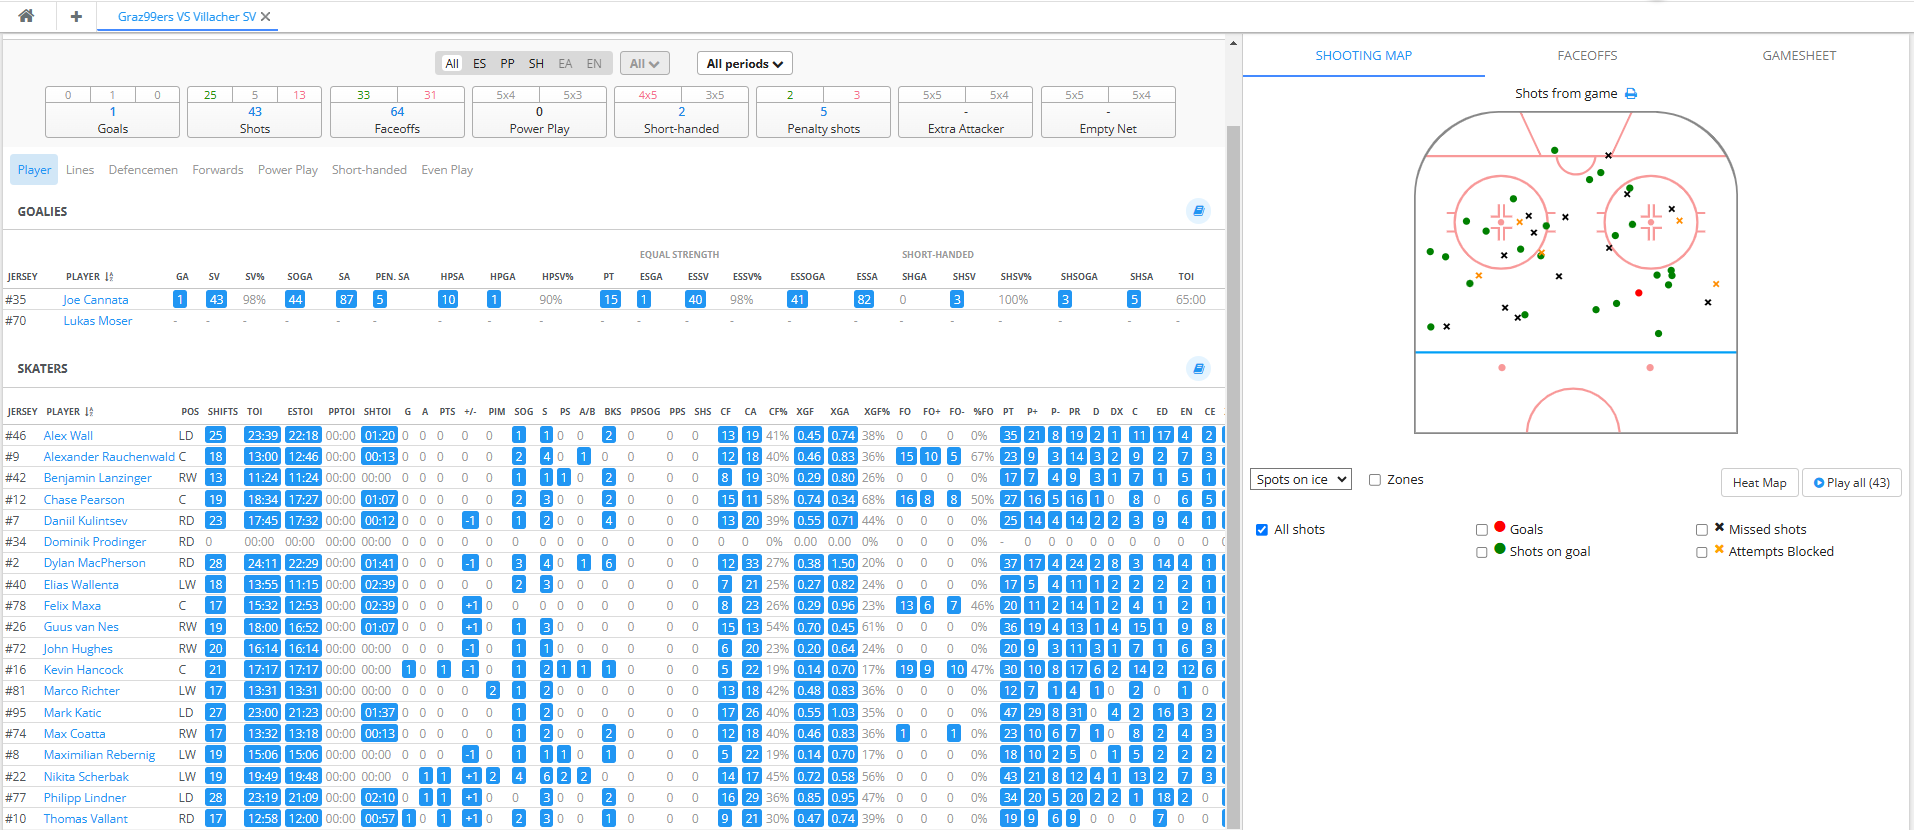Click the export icon in Goalies section
The height and width of the screenshot is (830, 1914).
1198,211
